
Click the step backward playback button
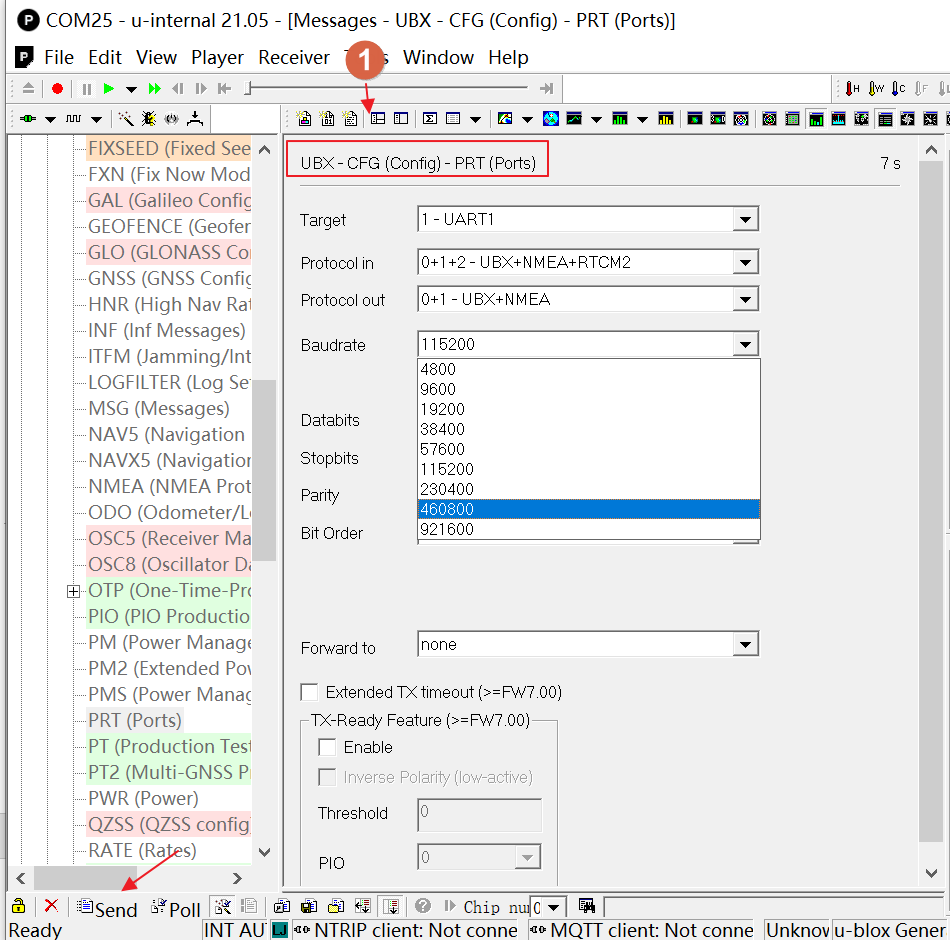tap(178, 89)
